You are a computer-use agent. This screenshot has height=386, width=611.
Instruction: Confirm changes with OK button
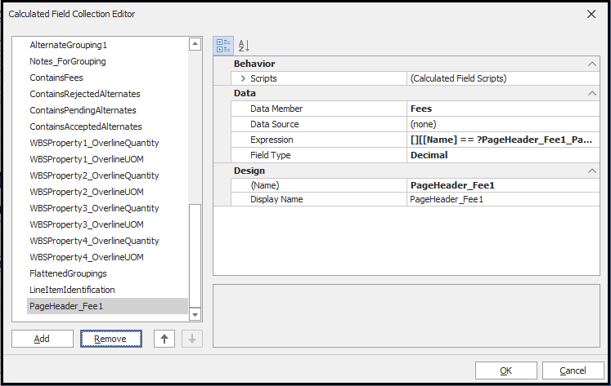pyautogui.click(x=506, y=371)
